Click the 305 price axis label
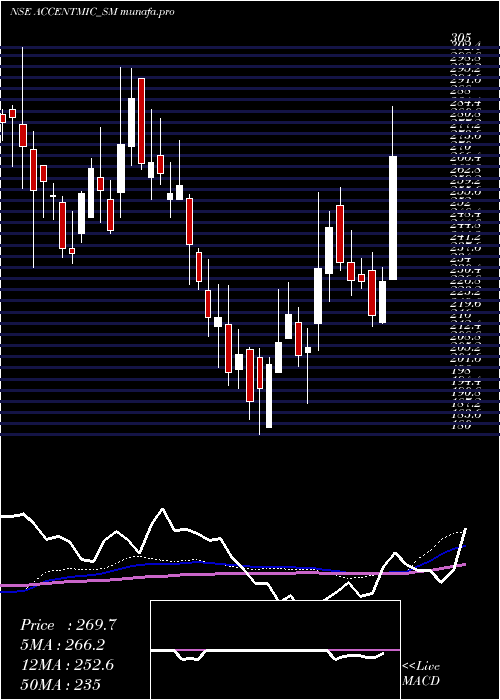Image resolution: width=500 pixels, height=700 pixels. click(x=460, y=39)
